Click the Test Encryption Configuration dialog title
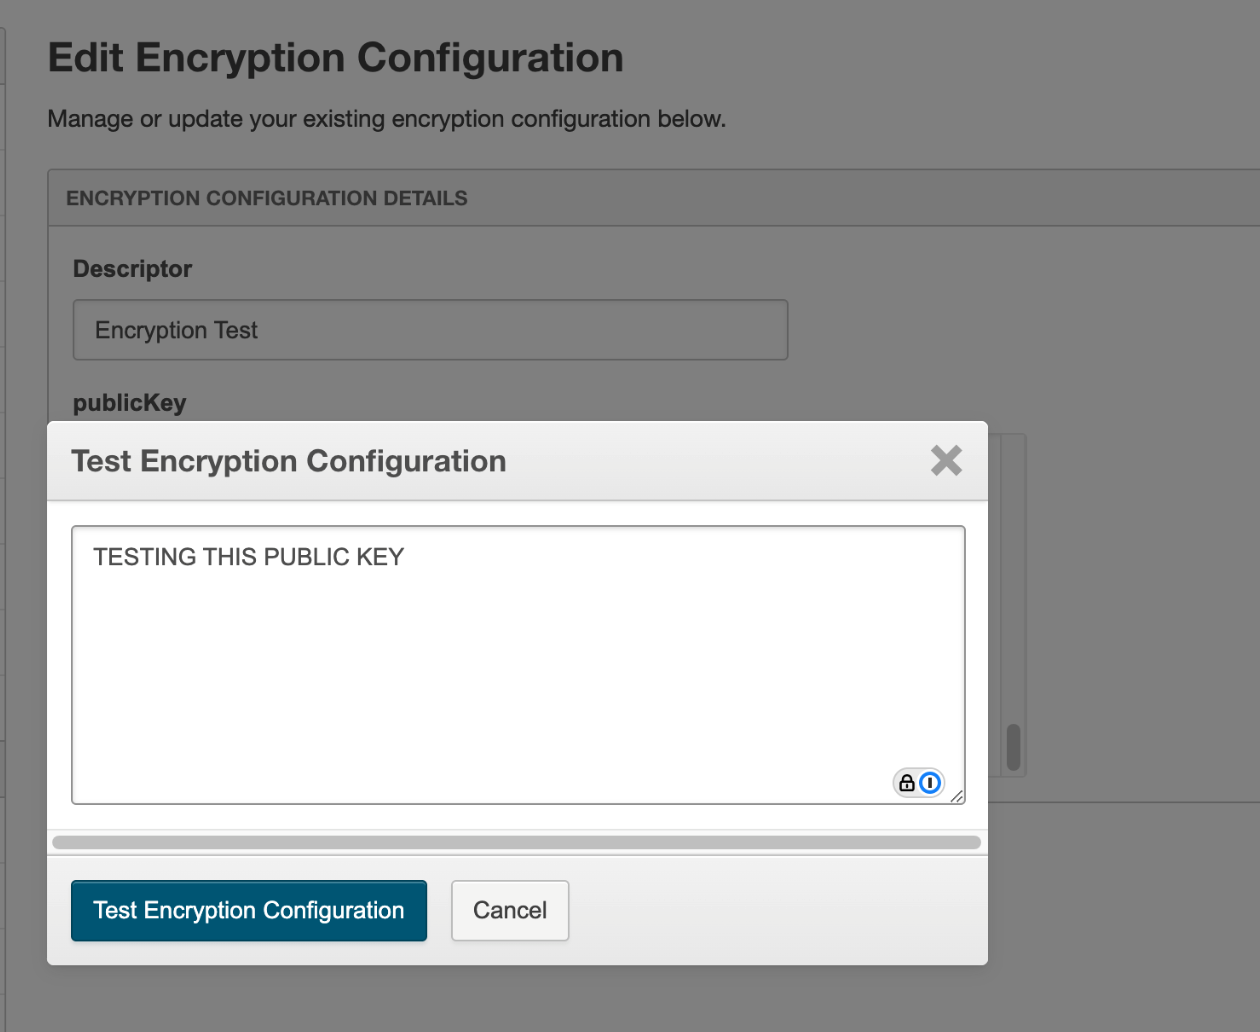 (x=289, y=461)
